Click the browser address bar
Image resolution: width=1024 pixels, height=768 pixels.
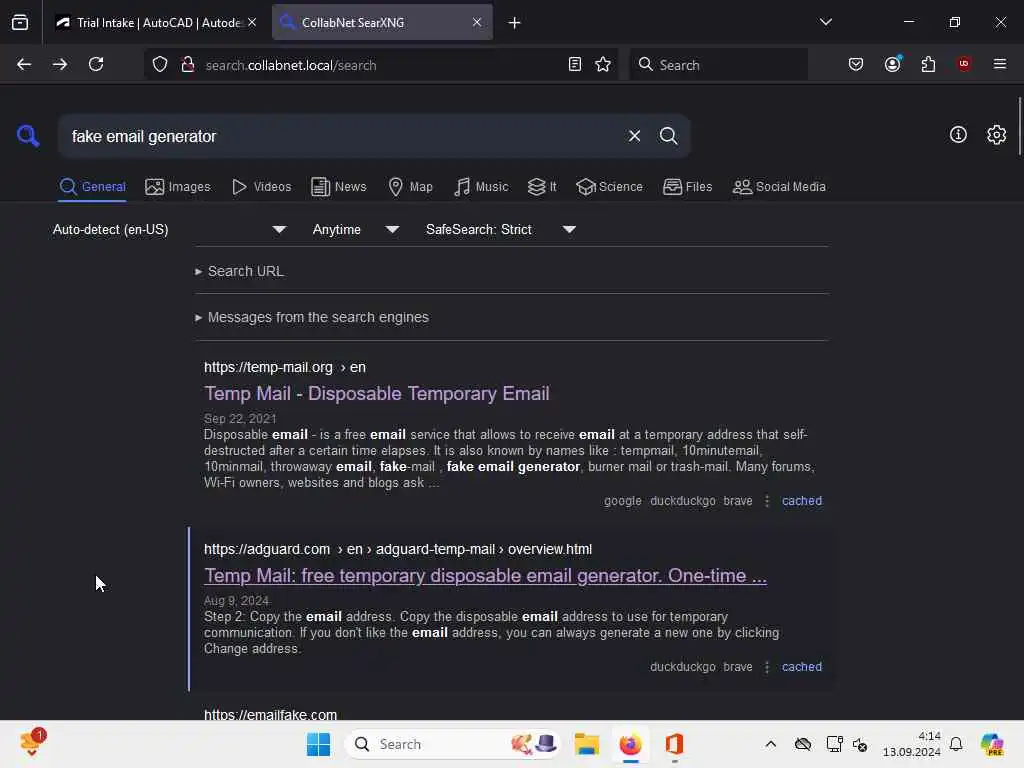tap(379, 65)
